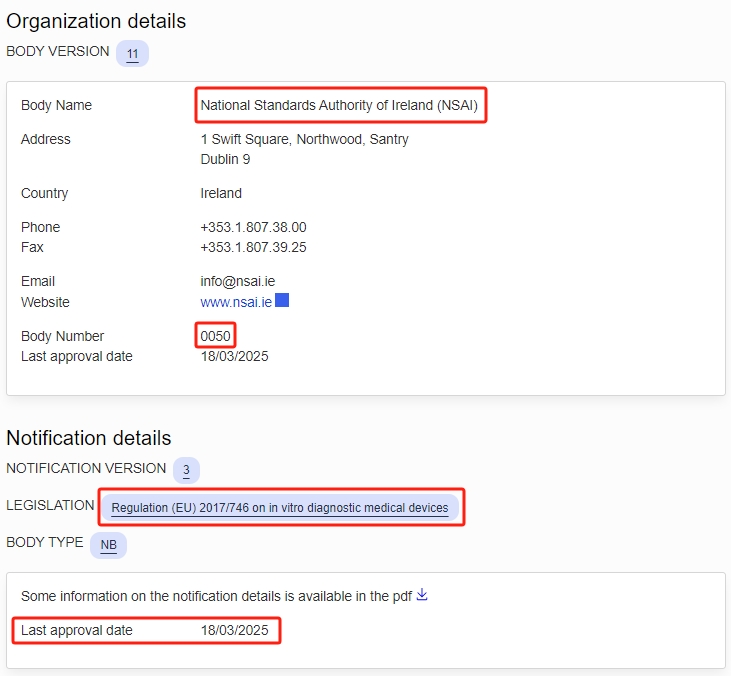This screenshot has height=676, width=731.
Task: Click the external link icon beside www.nsai.ie
Action: tap(282, 300)
